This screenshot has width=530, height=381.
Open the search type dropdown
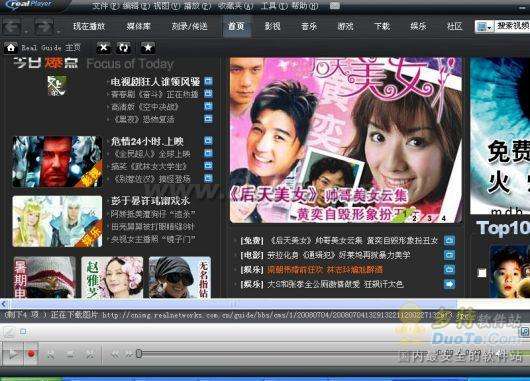(x=484, y=27)
